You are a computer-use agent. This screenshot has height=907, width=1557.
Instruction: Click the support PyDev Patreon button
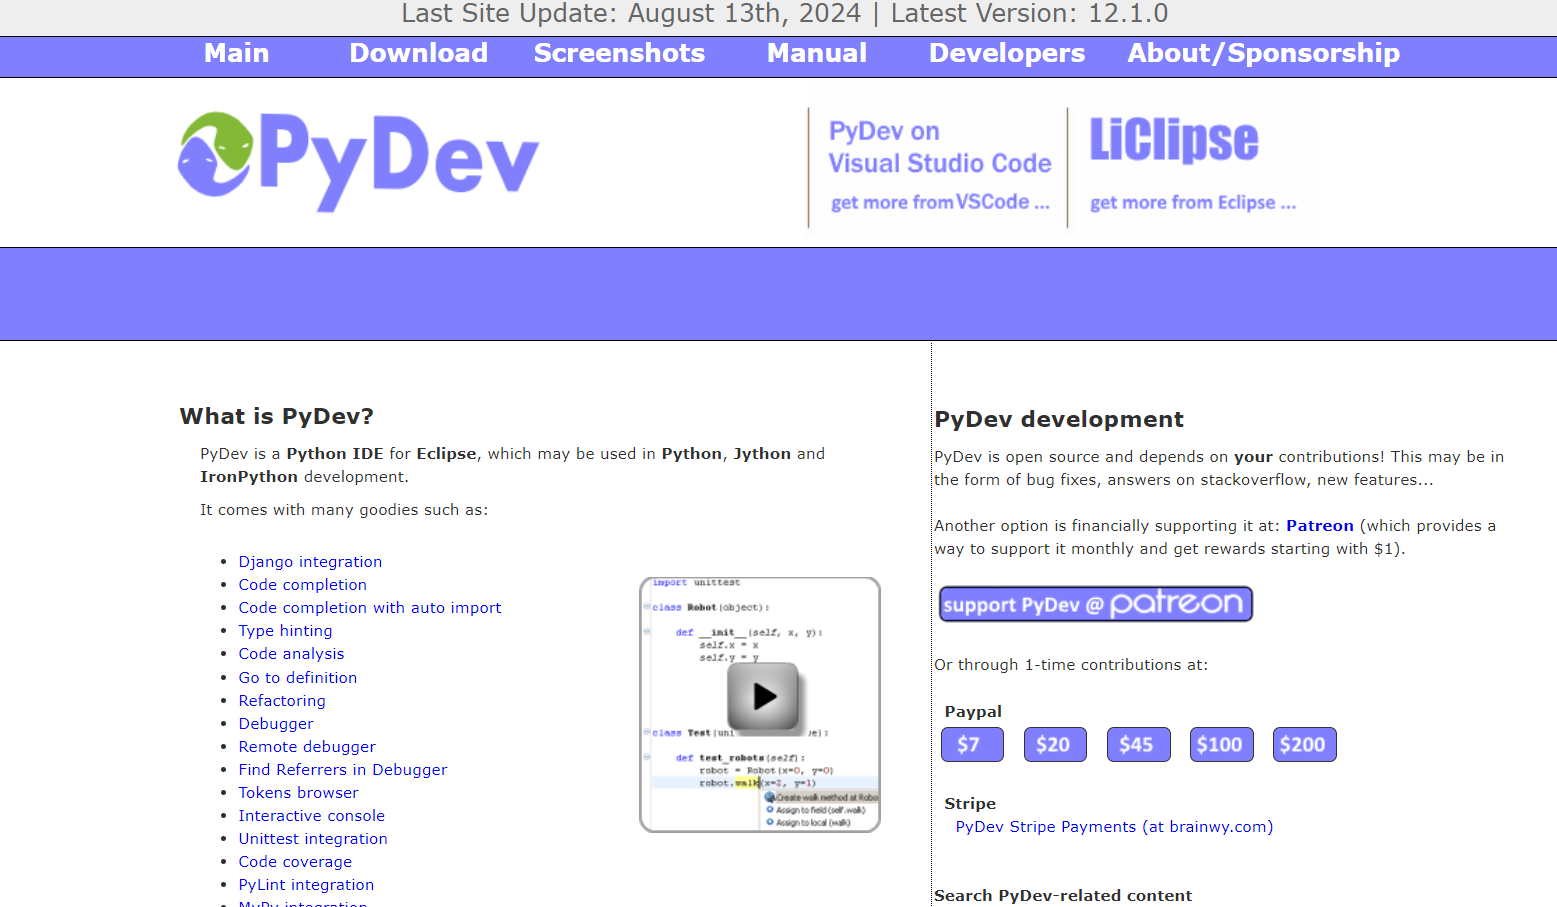pyautogui.click(x=1096, y=604)
